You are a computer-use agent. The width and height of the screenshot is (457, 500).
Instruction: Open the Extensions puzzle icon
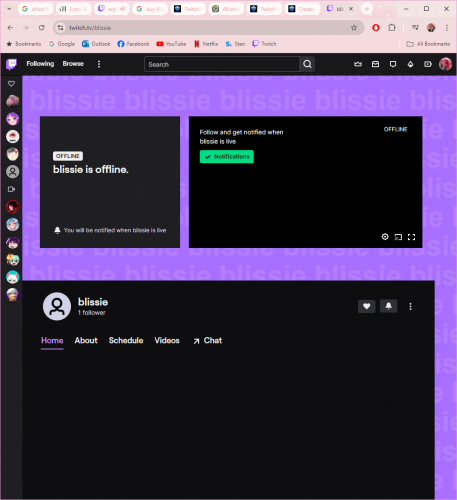(x=392, y=28)
